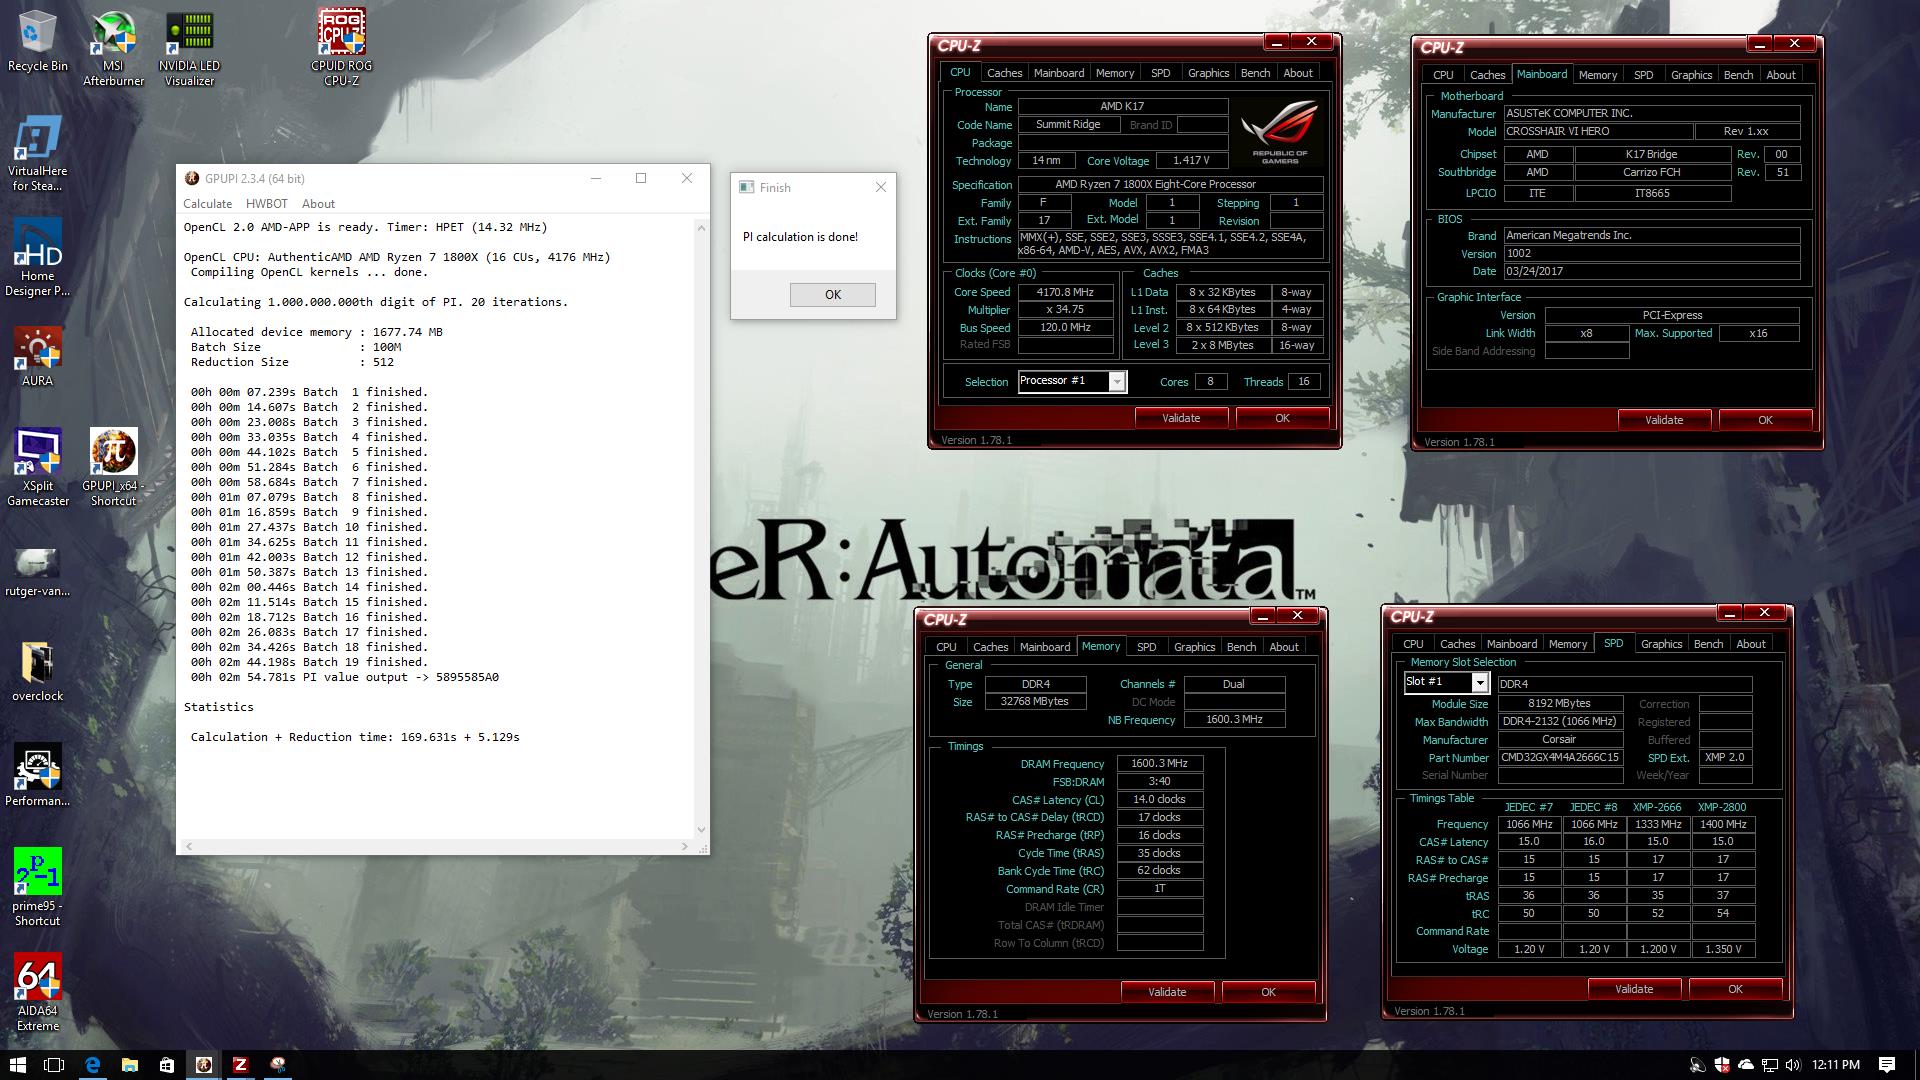The height and width of the screenshot is (1080, 1920).
Task: Open the Windows Start menu
Action: point(17,1065)
